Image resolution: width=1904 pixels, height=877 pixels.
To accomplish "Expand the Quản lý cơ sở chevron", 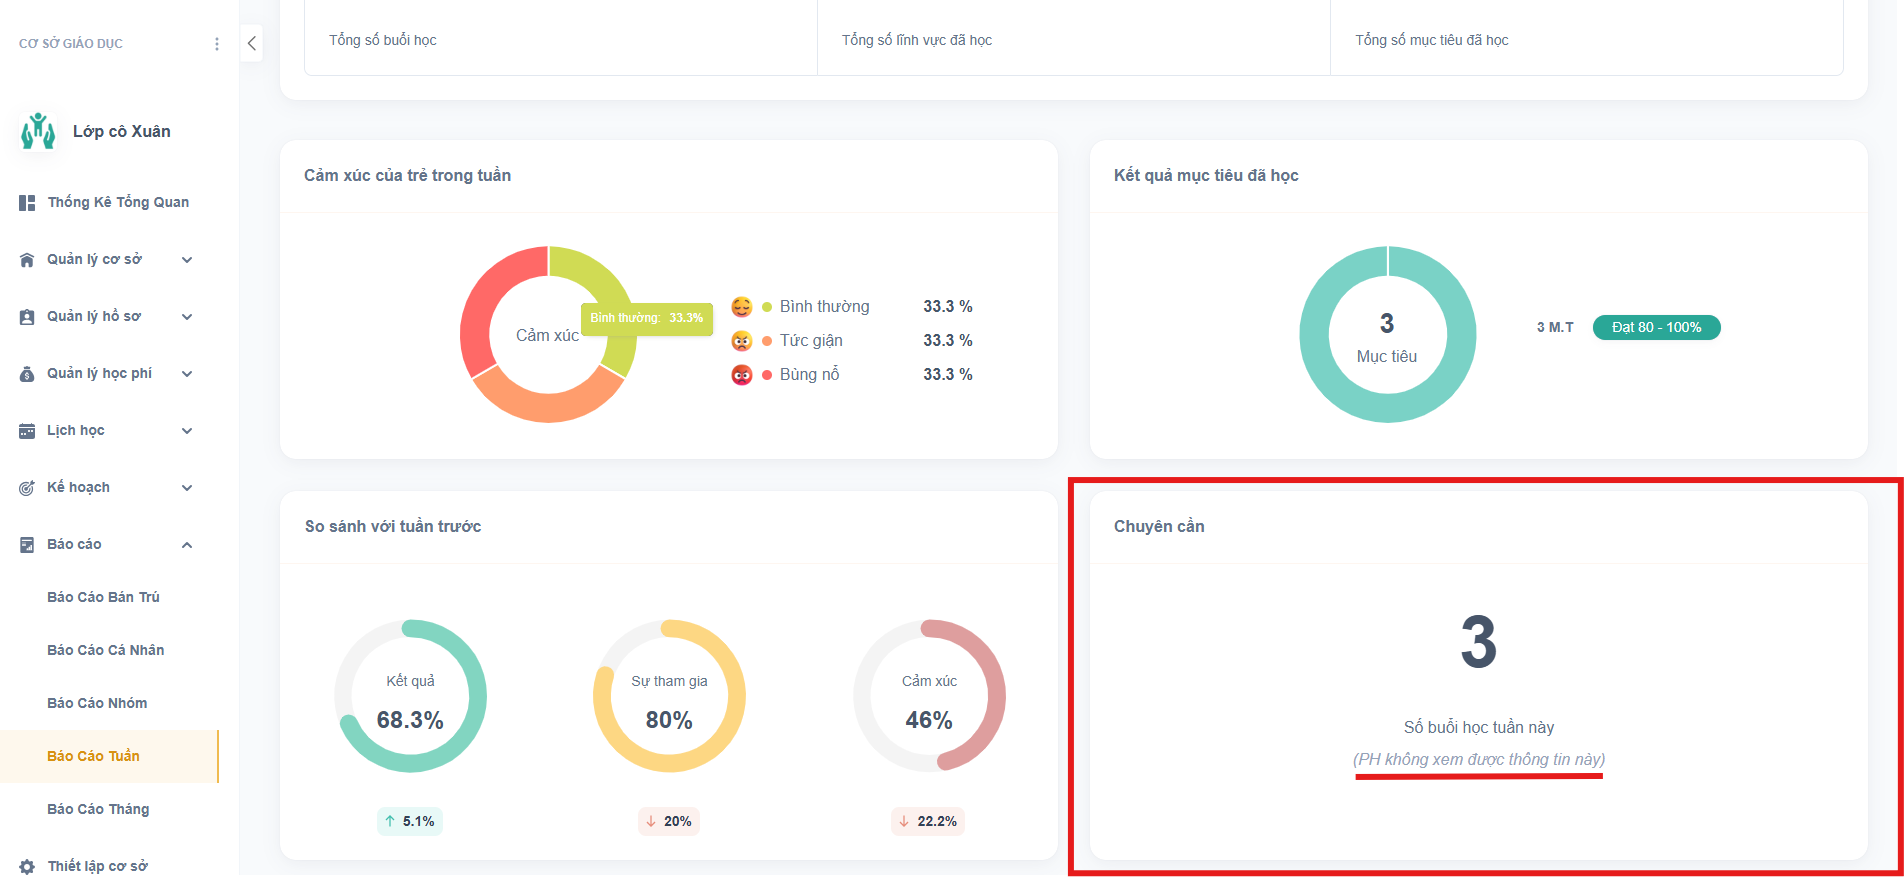I will 187,260.
